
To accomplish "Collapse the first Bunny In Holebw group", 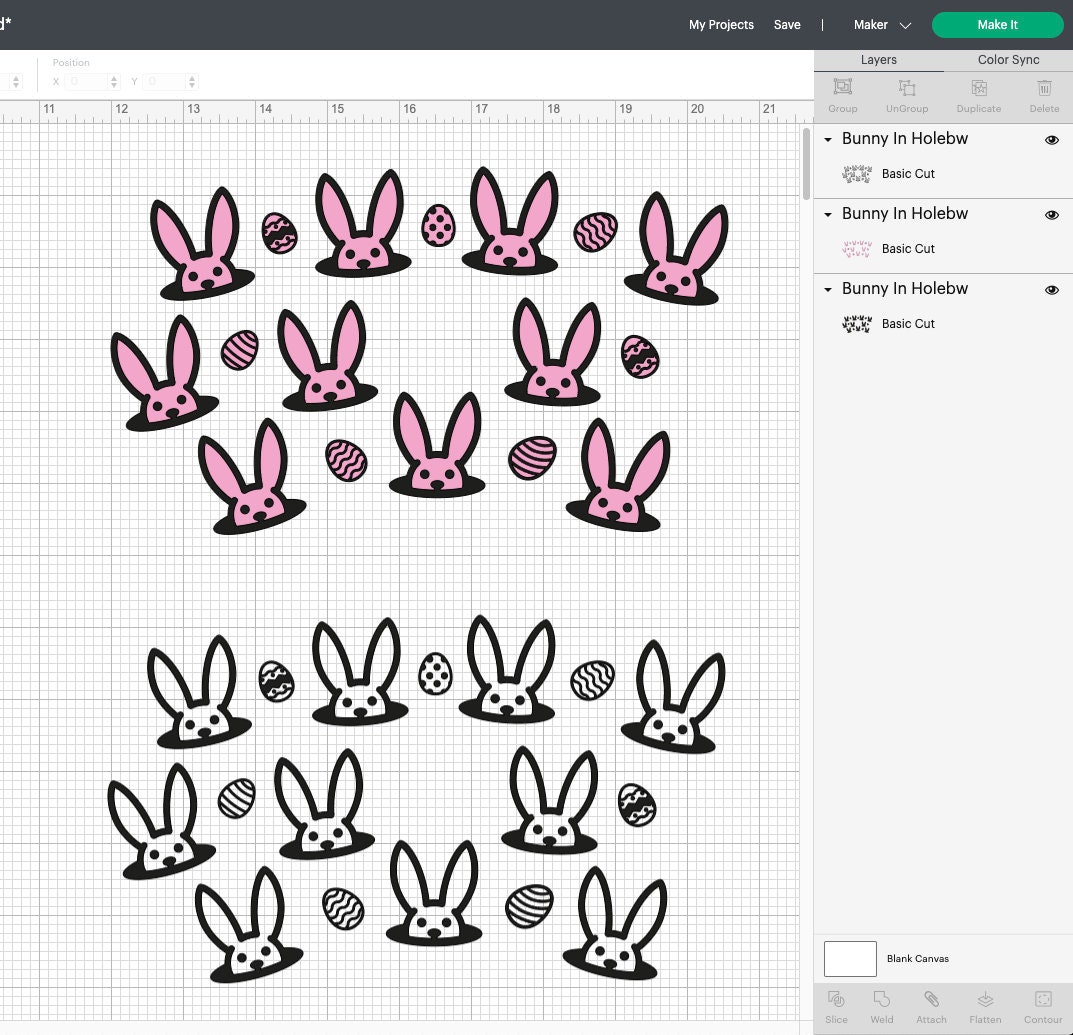I will click(x=827, y=139).
